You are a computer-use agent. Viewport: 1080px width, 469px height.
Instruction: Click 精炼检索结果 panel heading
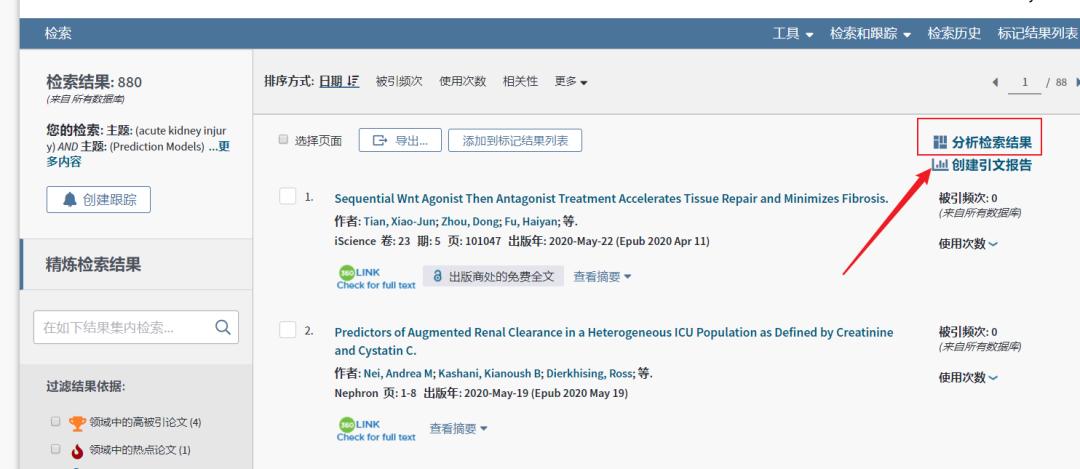point(93,264)
